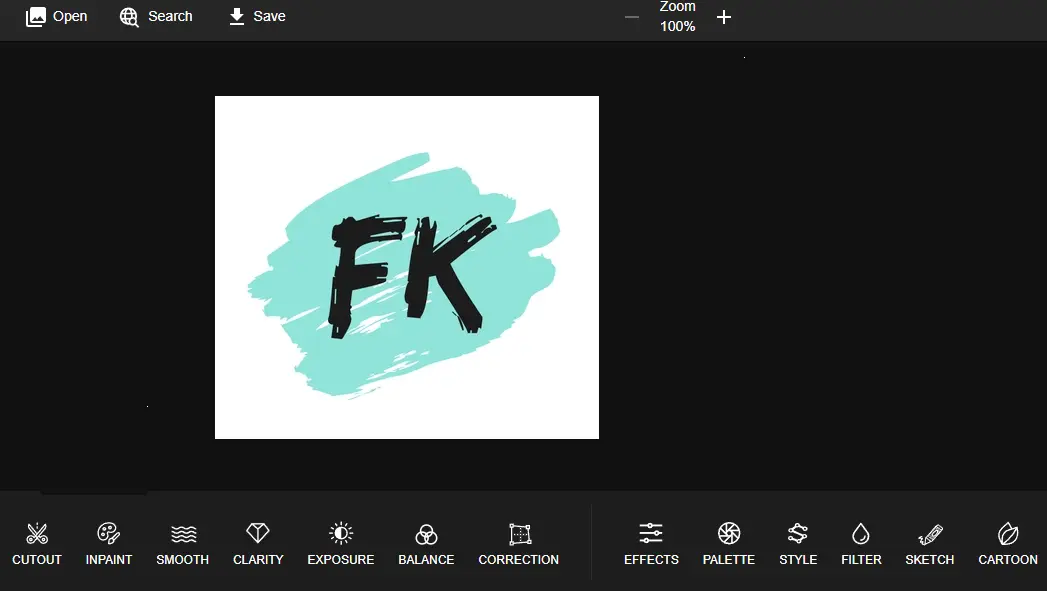The width and height of the screenshot is (1047, 591).
Task: Select the Inpaint palette tool
Action: (x=109, y=544)
